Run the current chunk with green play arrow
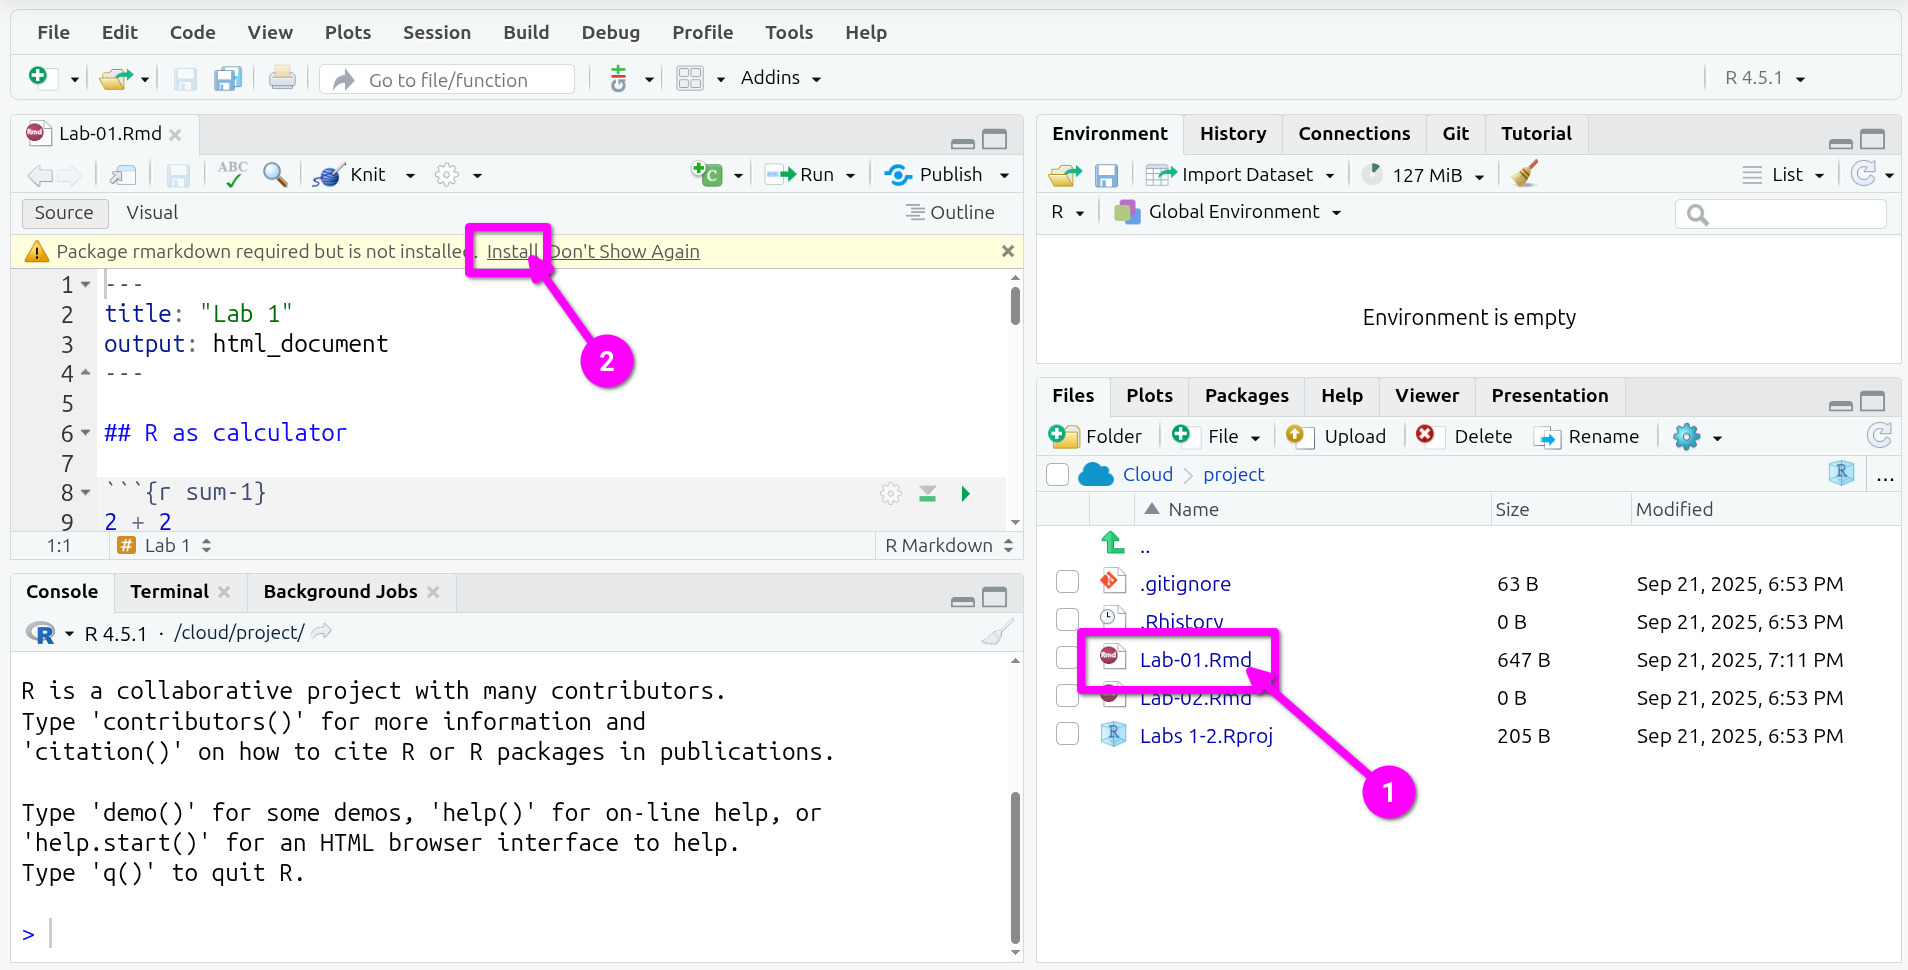Image resolution: width=1908 pixels, height=970 pixels. 965,494
